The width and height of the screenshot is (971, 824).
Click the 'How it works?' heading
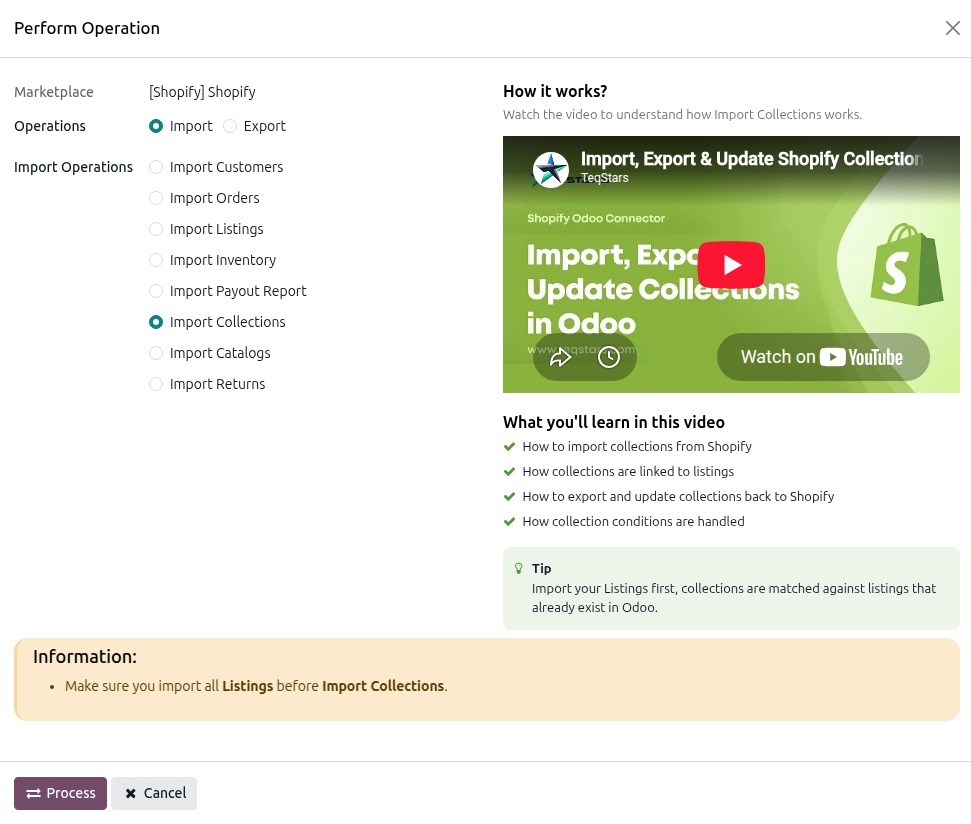(x=555, y=91)
